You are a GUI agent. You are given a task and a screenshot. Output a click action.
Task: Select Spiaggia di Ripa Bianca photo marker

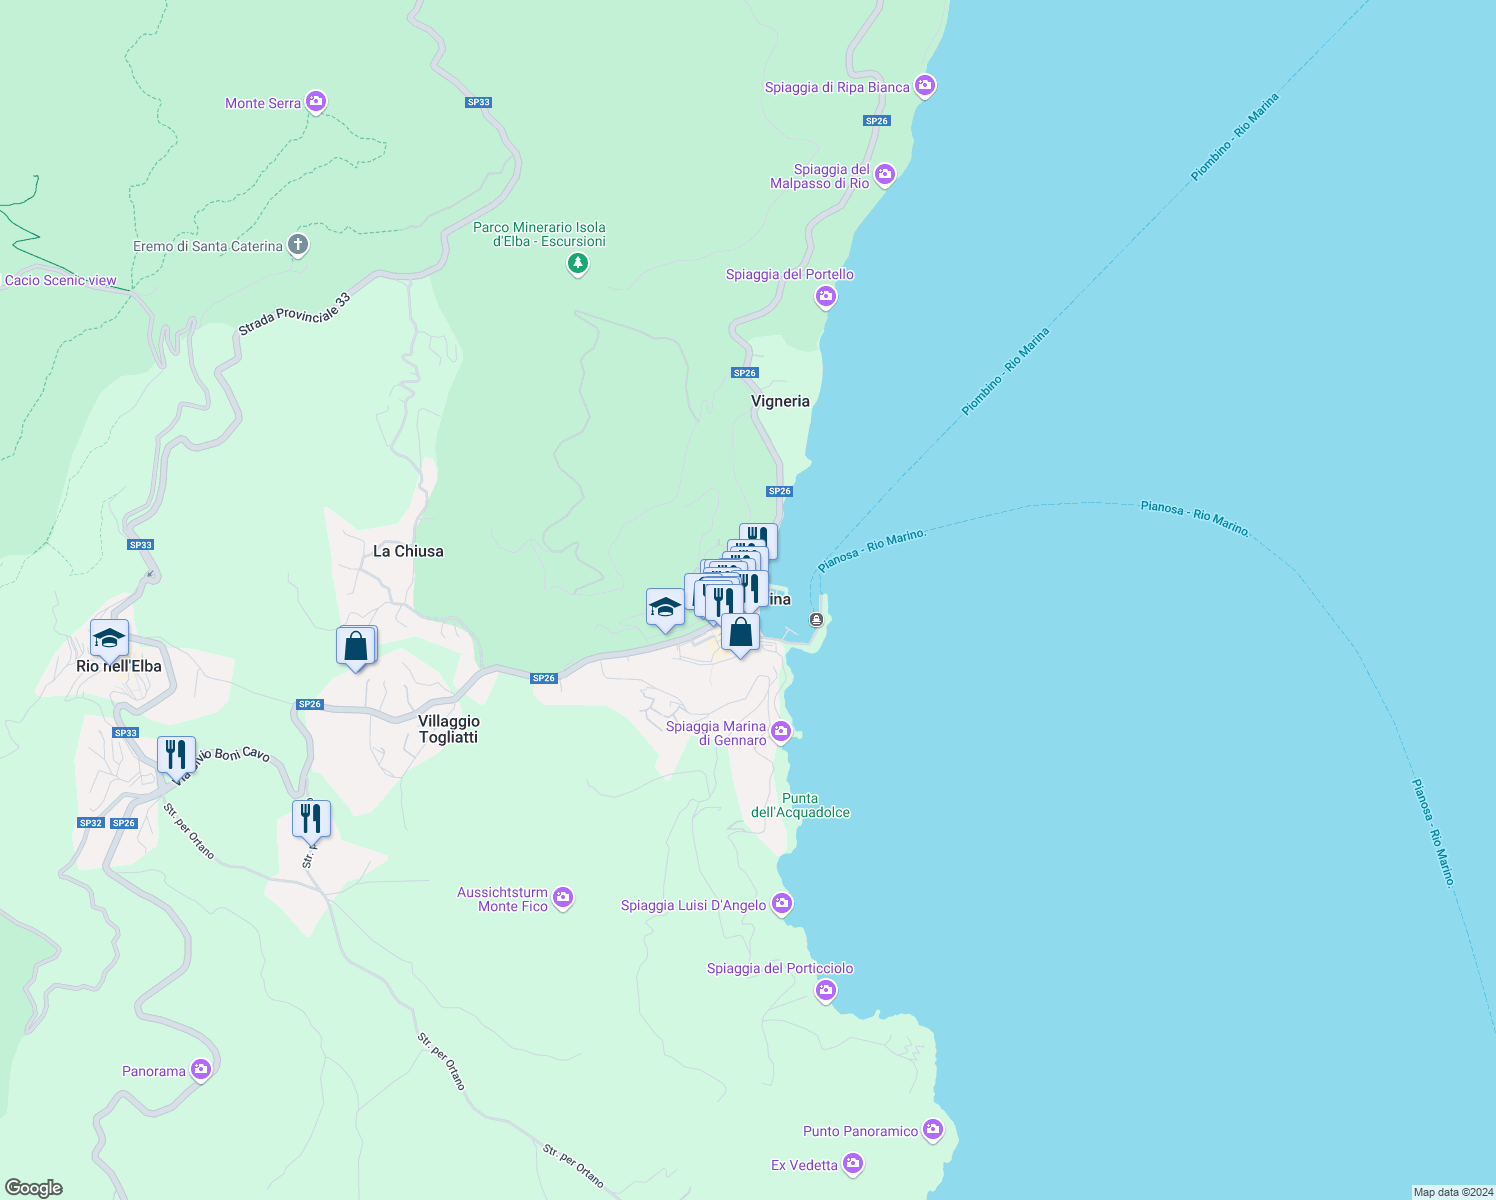[925, 86]
